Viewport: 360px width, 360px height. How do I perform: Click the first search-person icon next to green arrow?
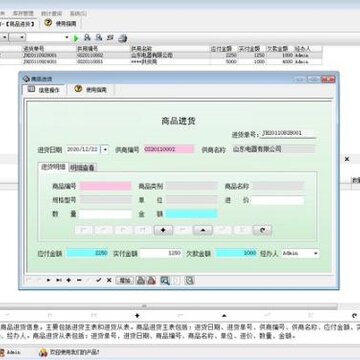(87, 38)
